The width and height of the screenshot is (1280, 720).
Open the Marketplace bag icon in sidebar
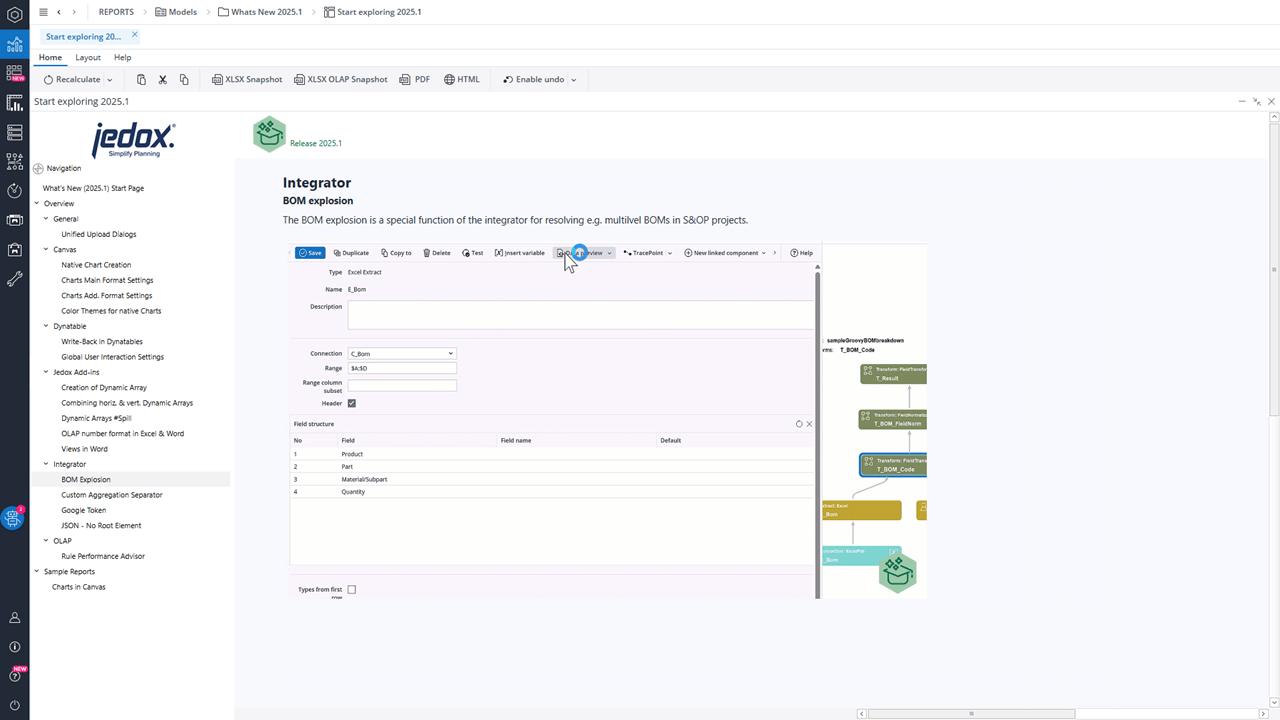pos(14,249)
